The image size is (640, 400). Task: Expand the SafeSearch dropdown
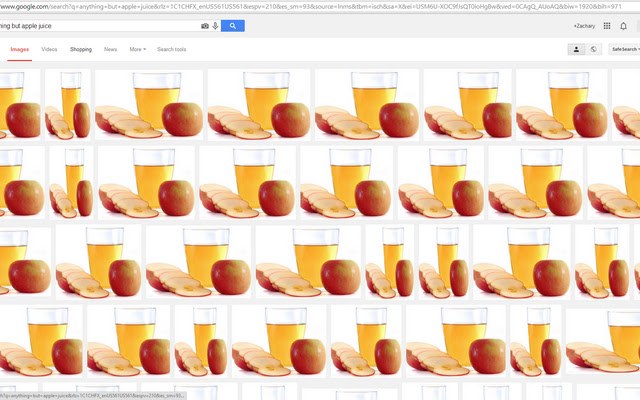coord(625,49)
